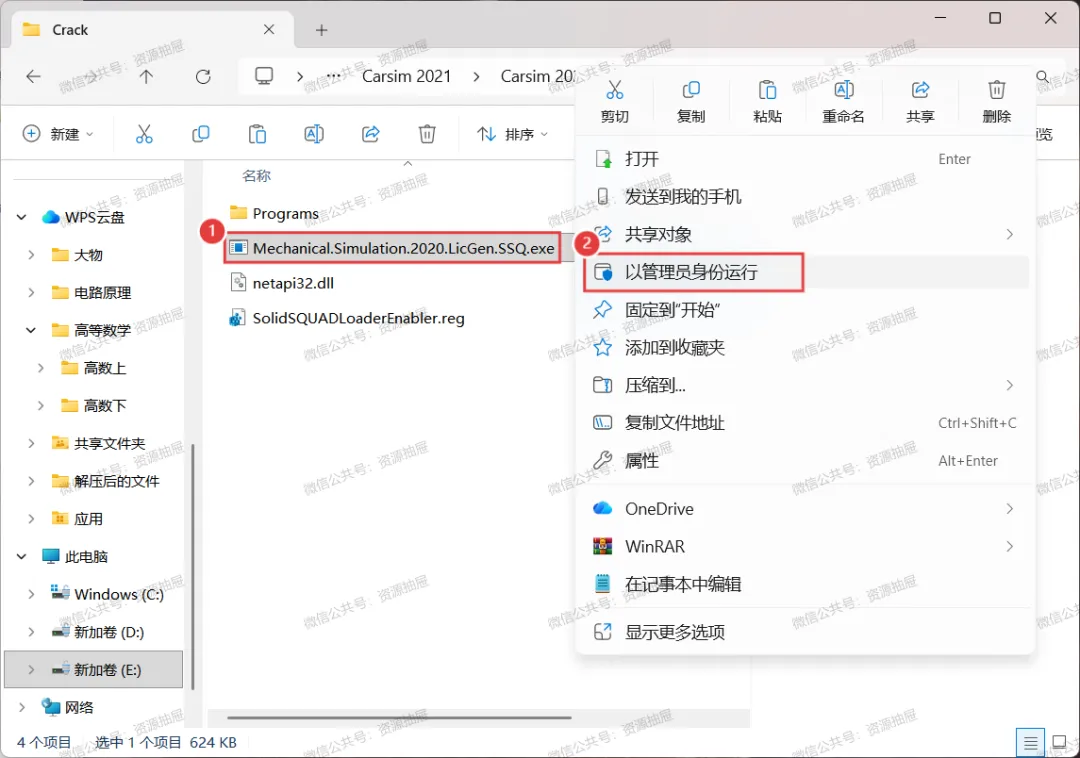Viewport: 1080px width, 758px height.
Task: Collapse the 高等数学 folder node
Action: click(x=31, y=330)
